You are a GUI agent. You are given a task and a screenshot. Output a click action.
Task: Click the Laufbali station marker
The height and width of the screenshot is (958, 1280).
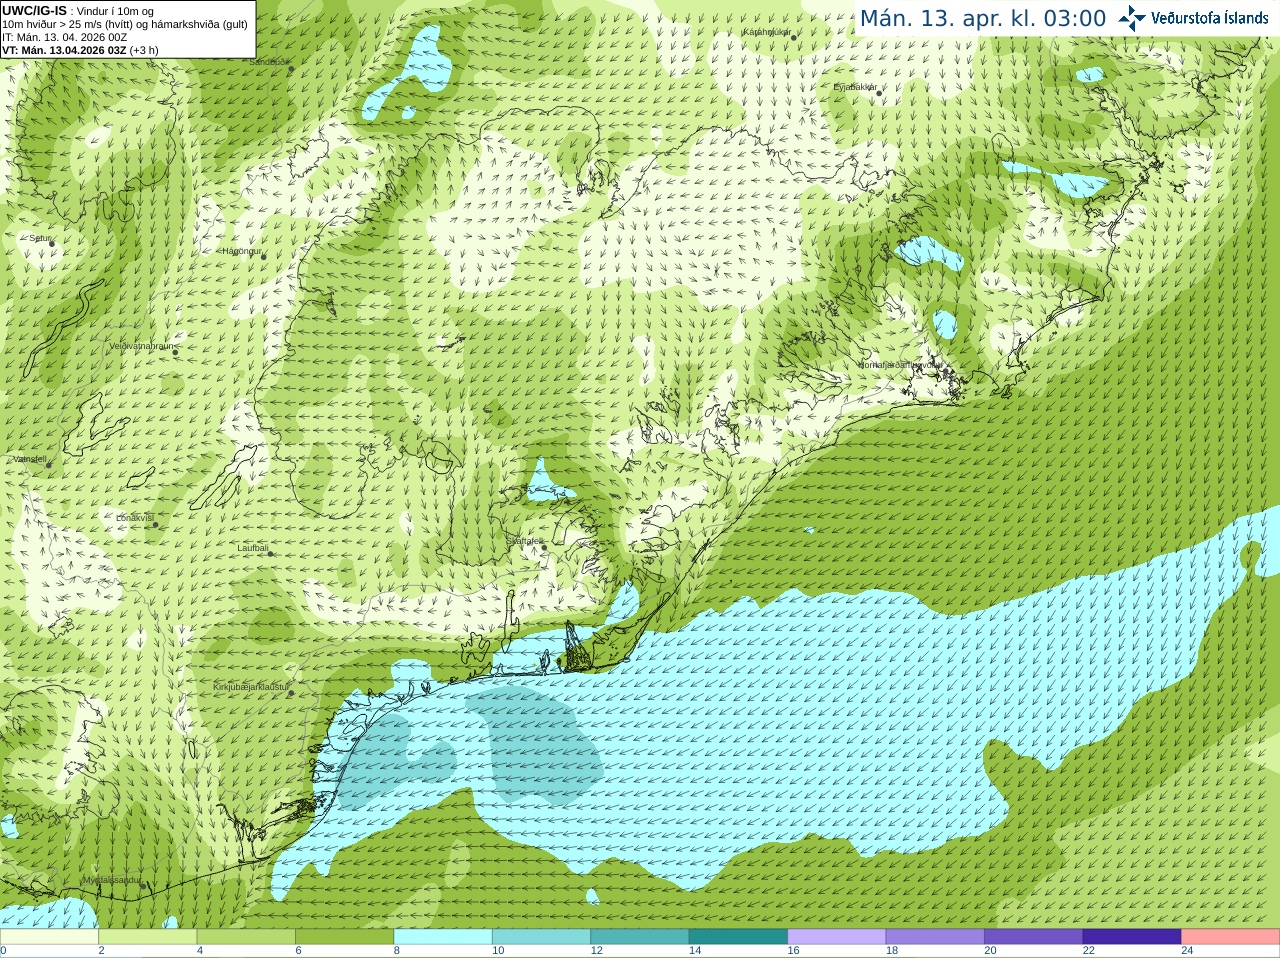(270, 553)
